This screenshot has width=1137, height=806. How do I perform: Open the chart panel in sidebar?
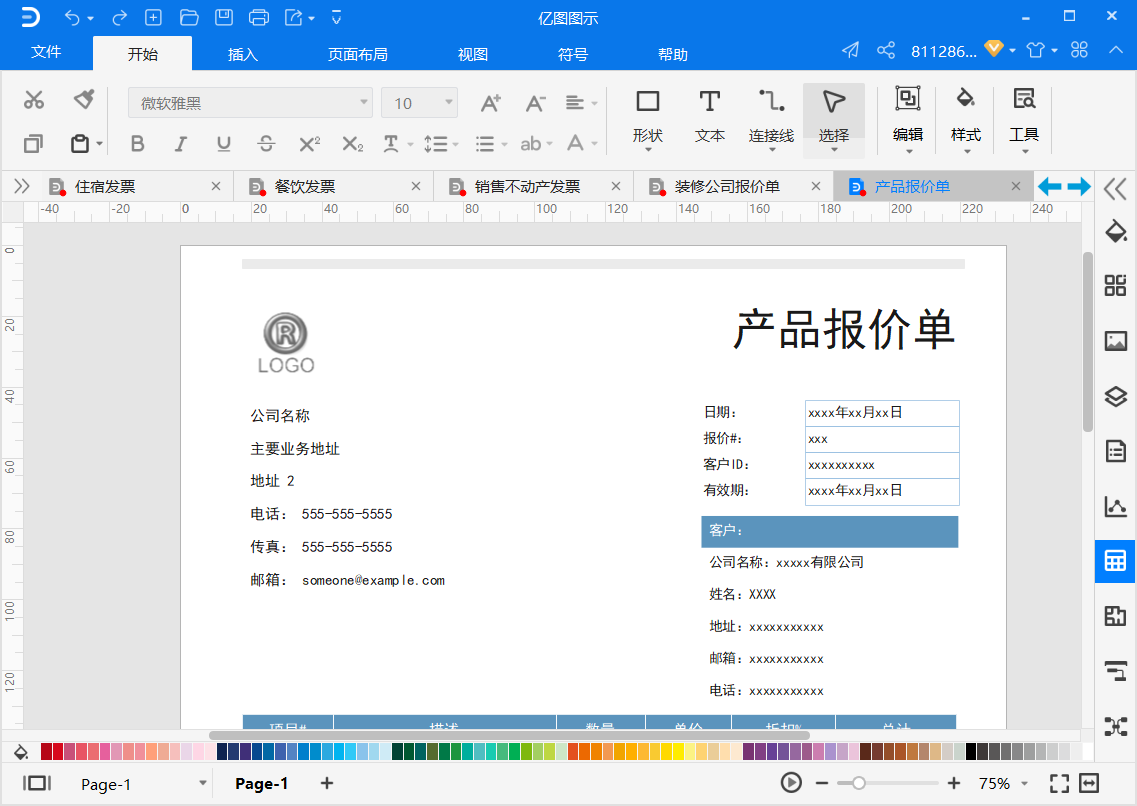(x=1115, y=506)
